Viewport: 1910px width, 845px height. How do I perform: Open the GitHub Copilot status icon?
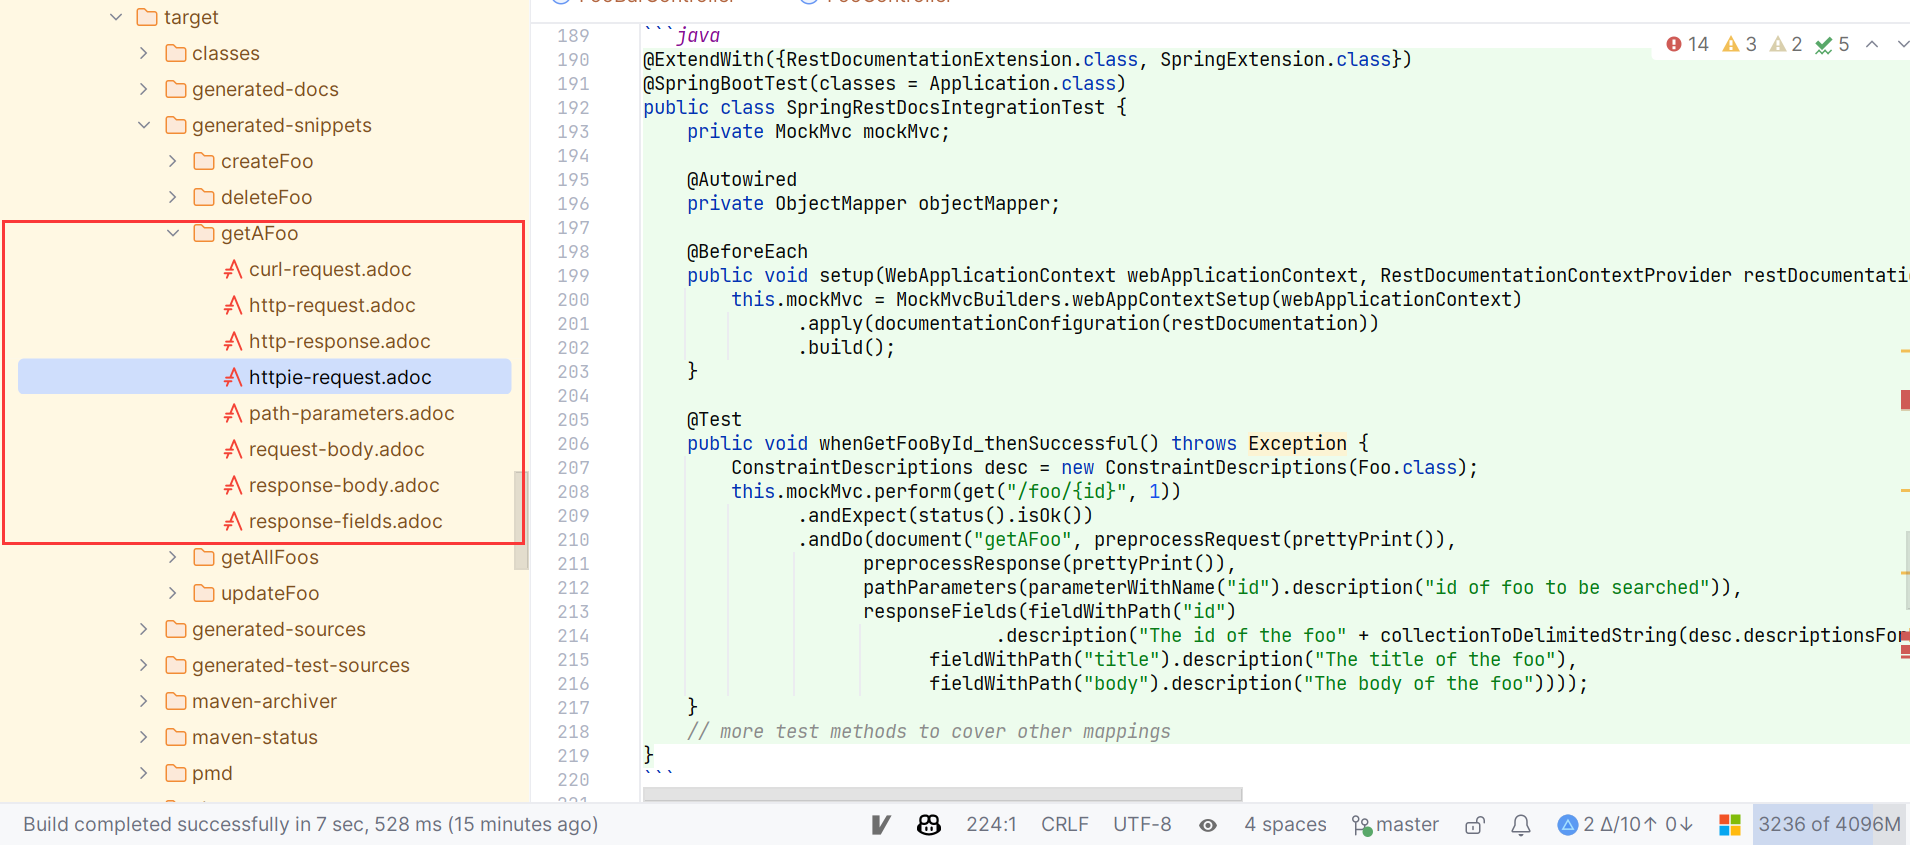(x=929, y=824)
